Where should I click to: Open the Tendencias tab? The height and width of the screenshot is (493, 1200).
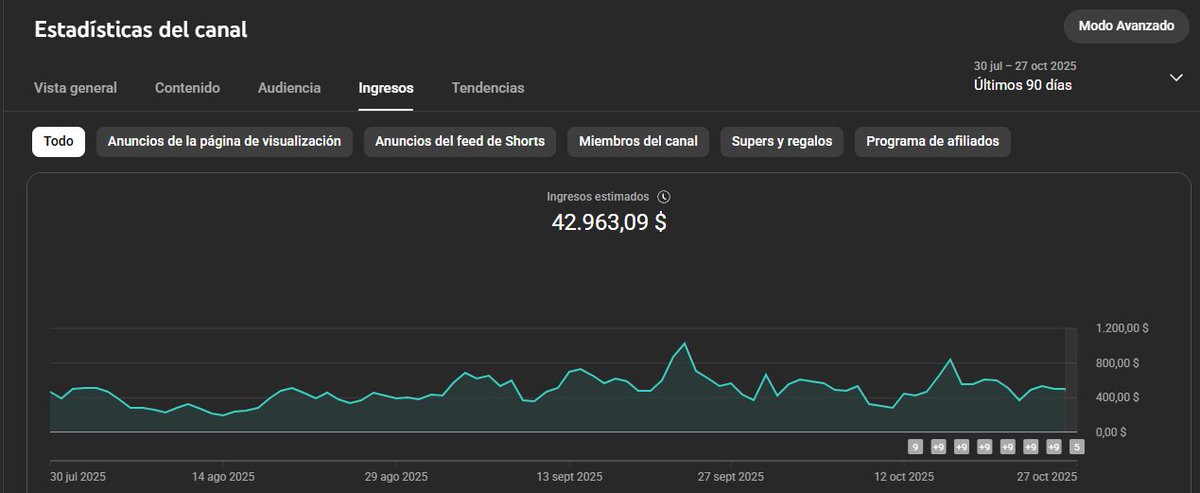click(488, 88)
